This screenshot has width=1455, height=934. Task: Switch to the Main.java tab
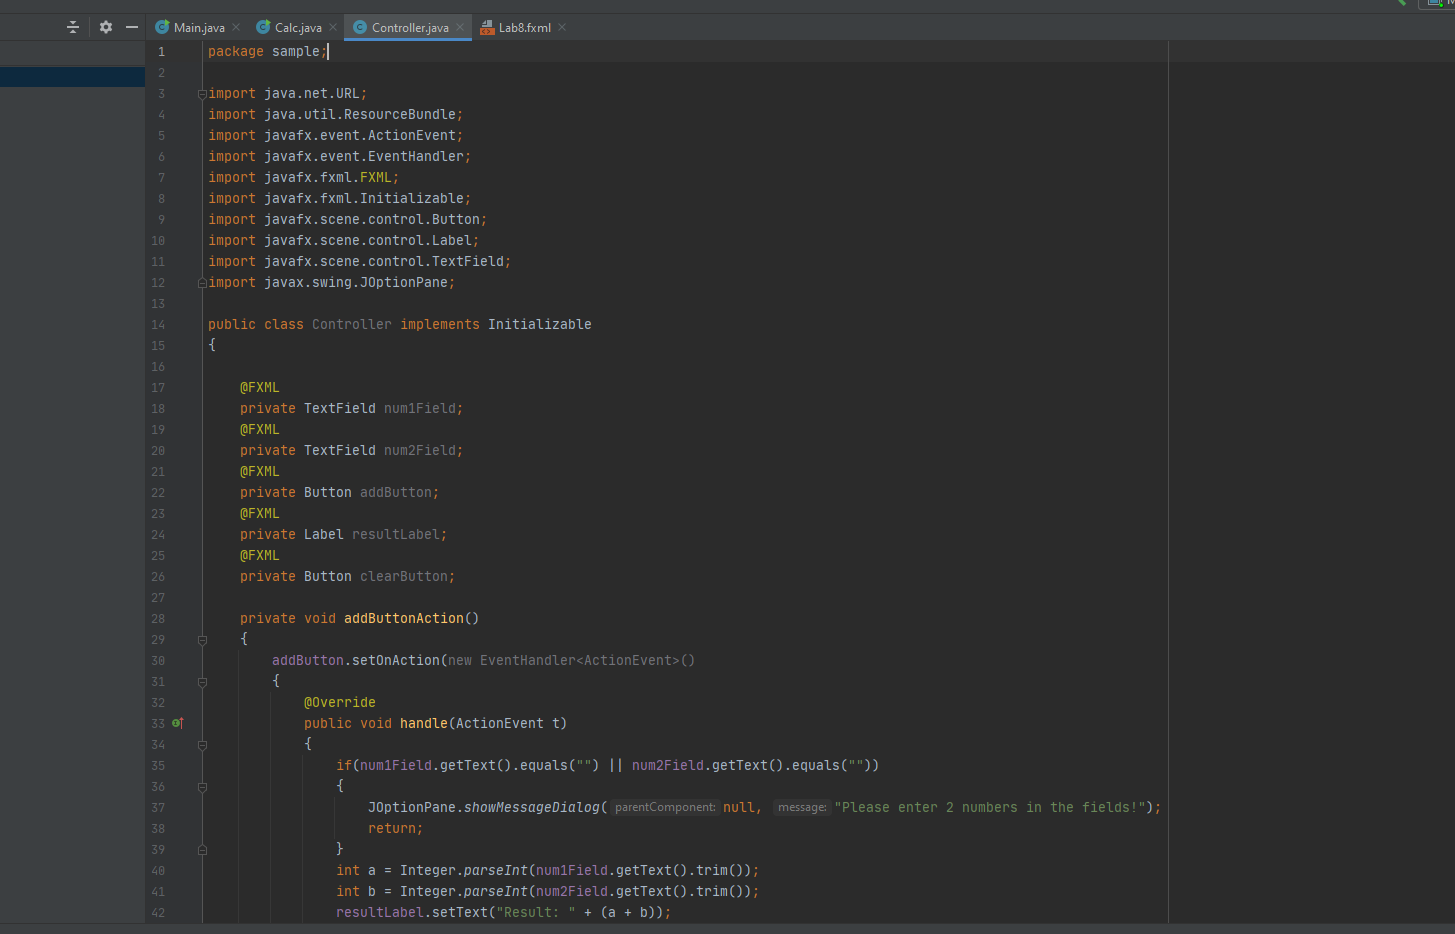click(199, 28)
